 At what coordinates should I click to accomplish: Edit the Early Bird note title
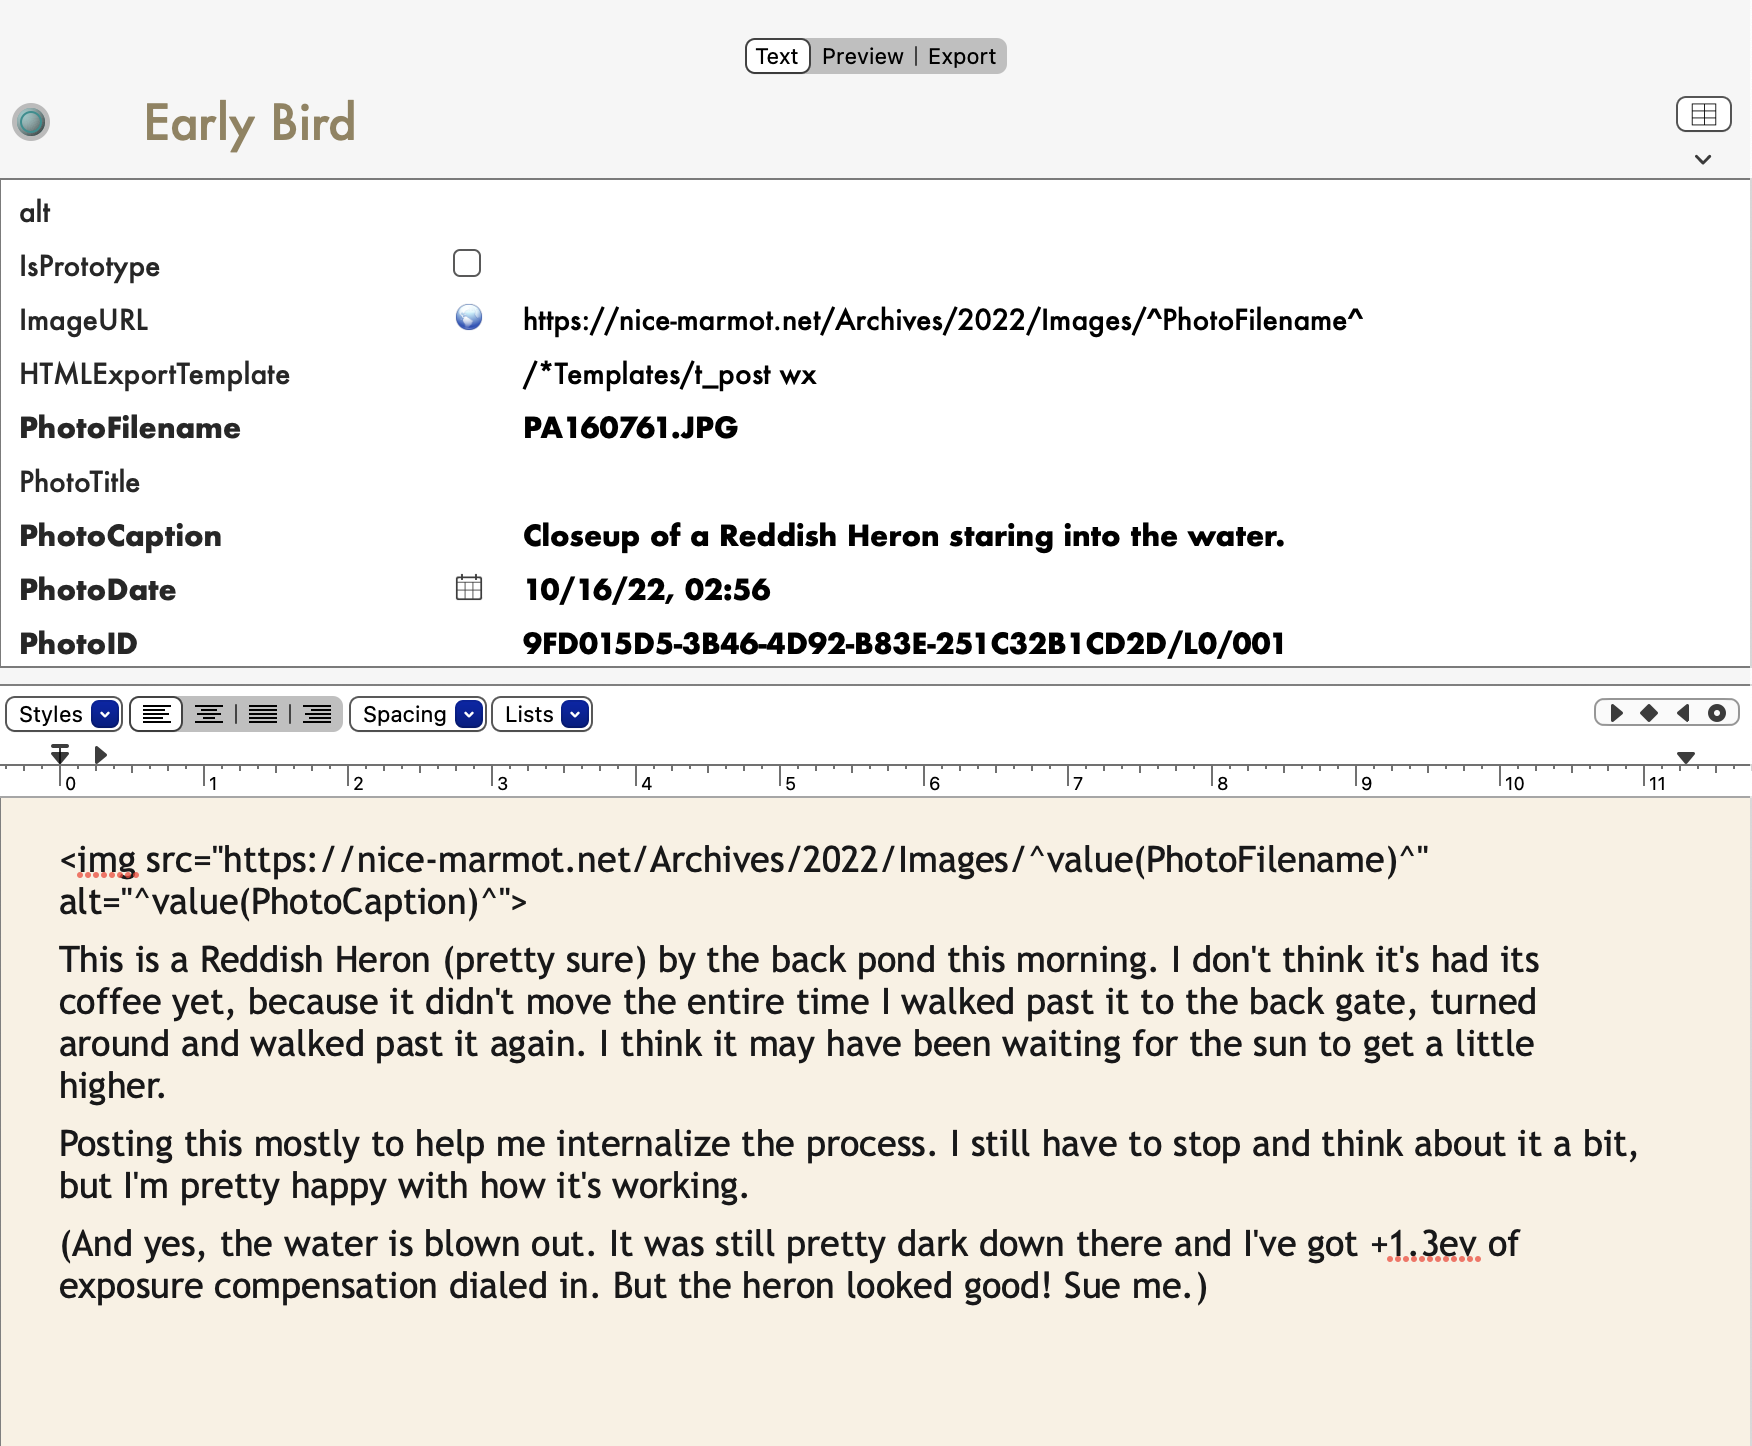coord(250,124)
